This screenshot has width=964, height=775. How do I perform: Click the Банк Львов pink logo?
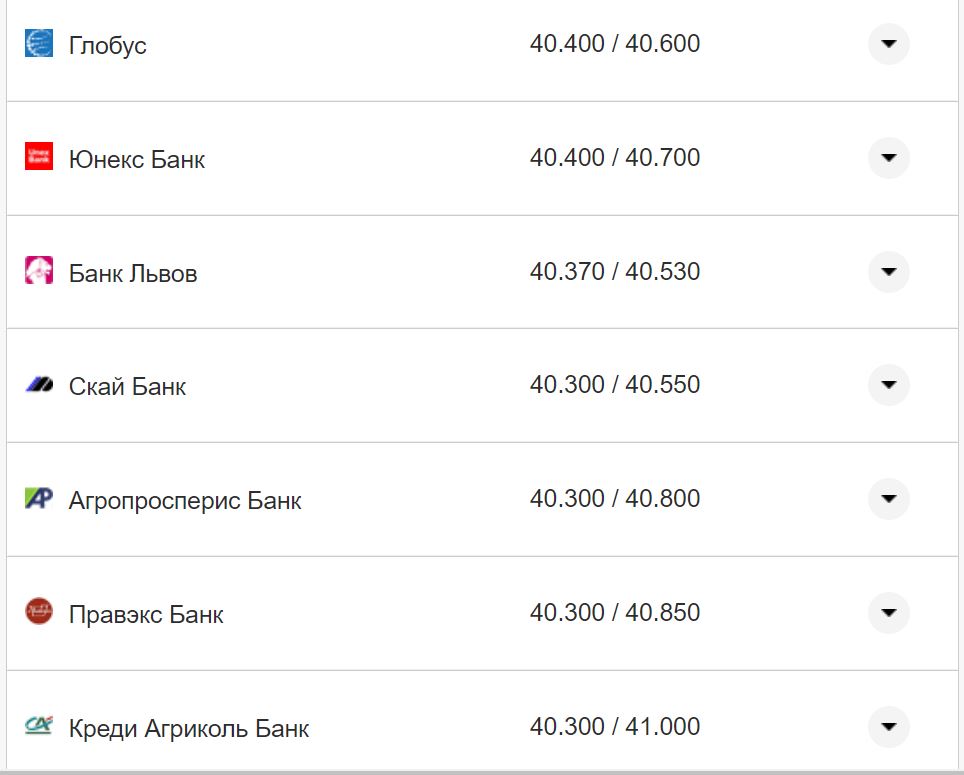coord(39,271)
